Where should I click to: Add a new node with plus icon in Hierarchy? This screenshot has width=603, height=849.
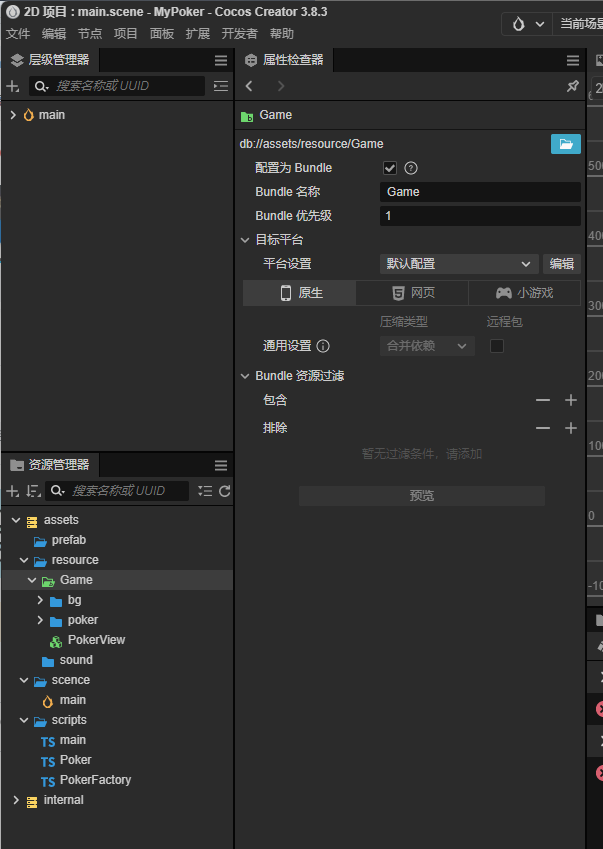click(12, 86)
